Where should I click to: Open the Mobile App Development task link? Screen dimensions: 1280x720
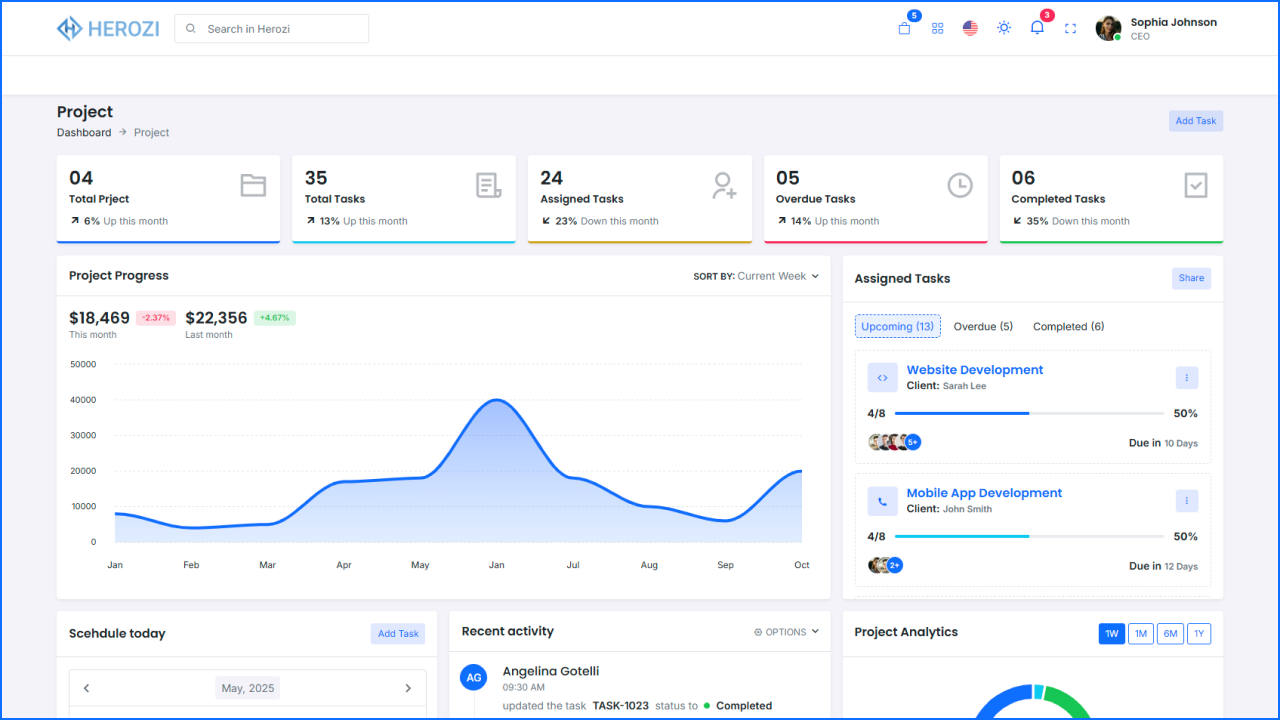983,492
